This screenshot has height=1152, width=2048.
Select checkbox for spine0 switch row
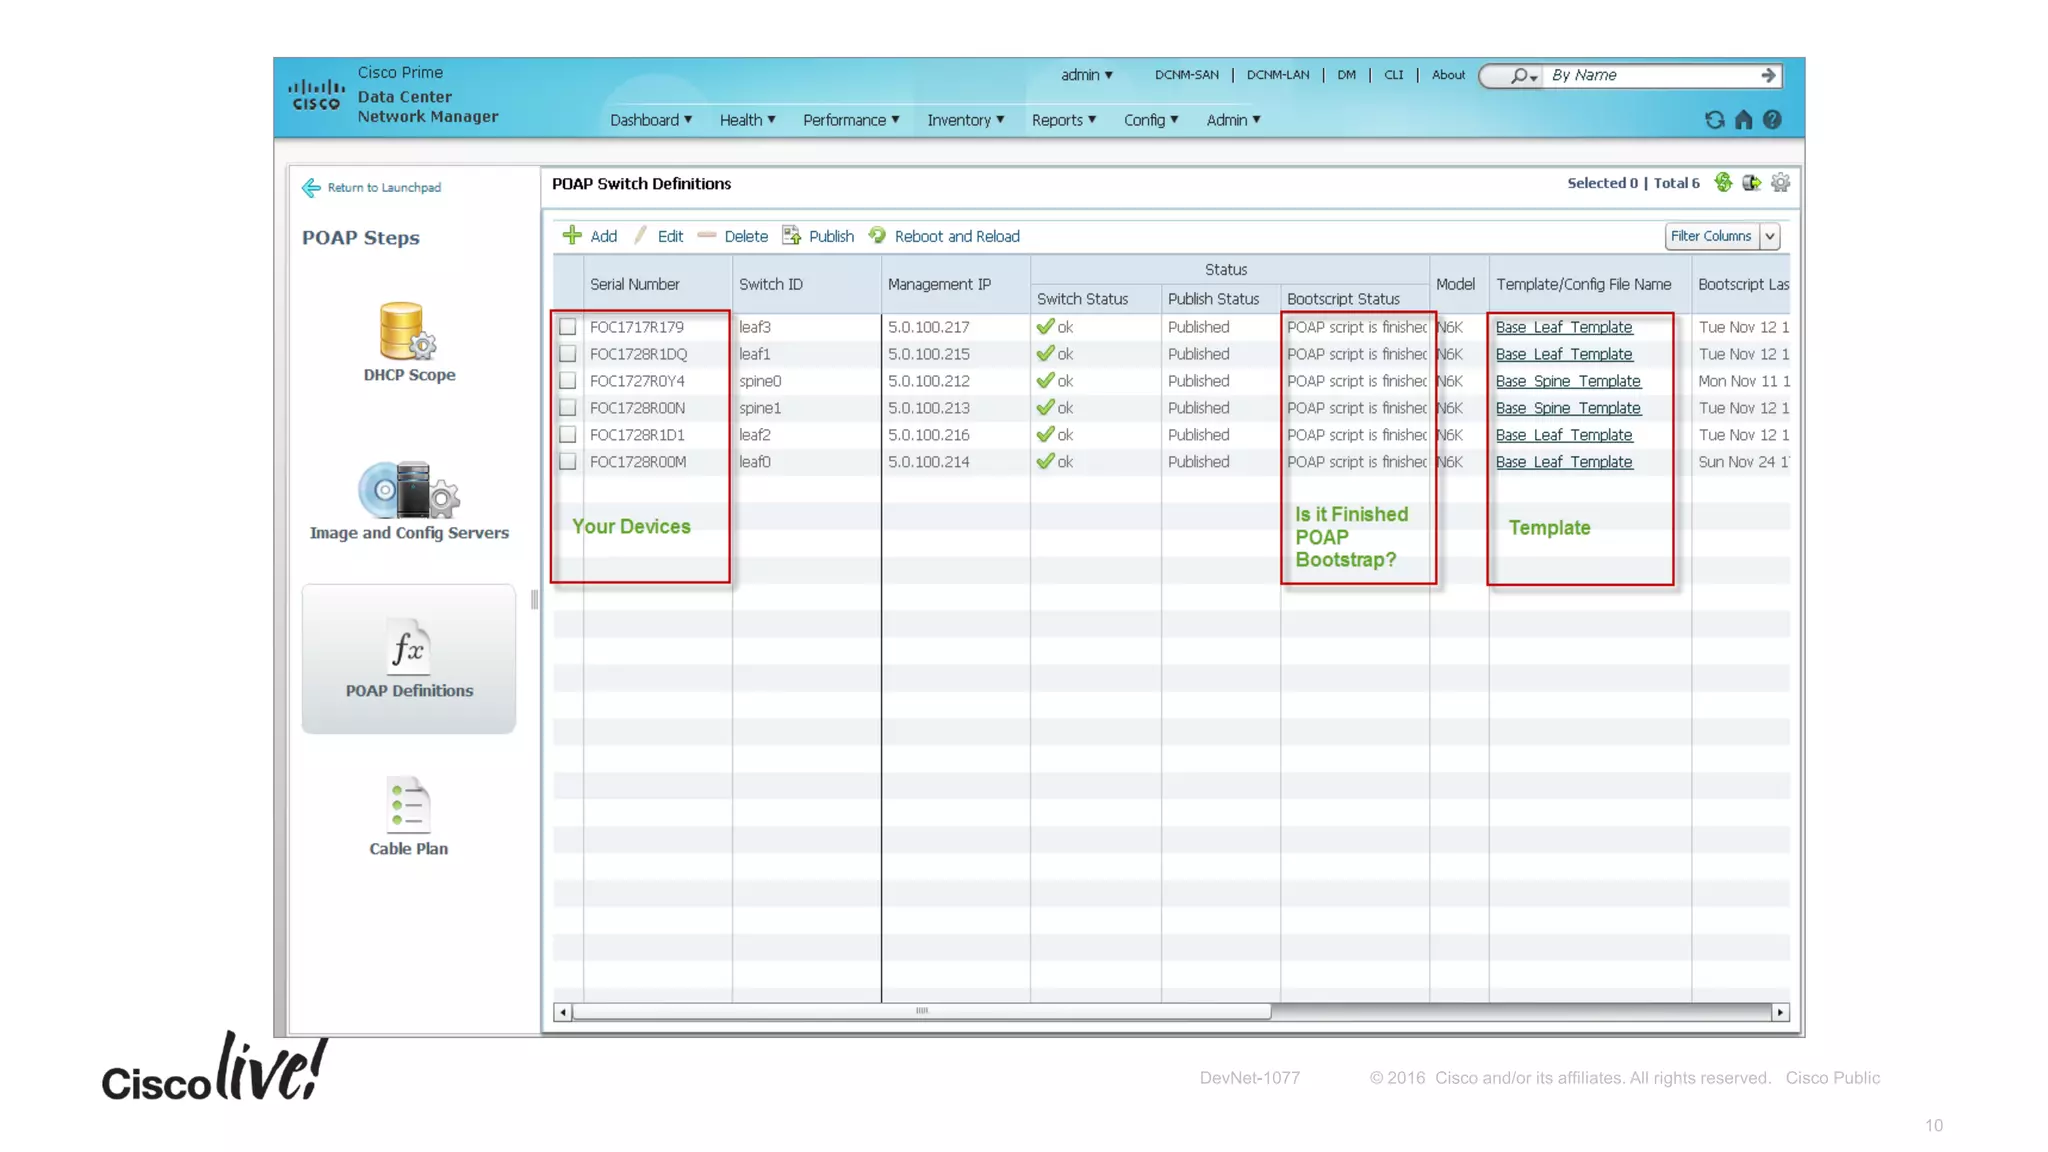tap(568, 381)
